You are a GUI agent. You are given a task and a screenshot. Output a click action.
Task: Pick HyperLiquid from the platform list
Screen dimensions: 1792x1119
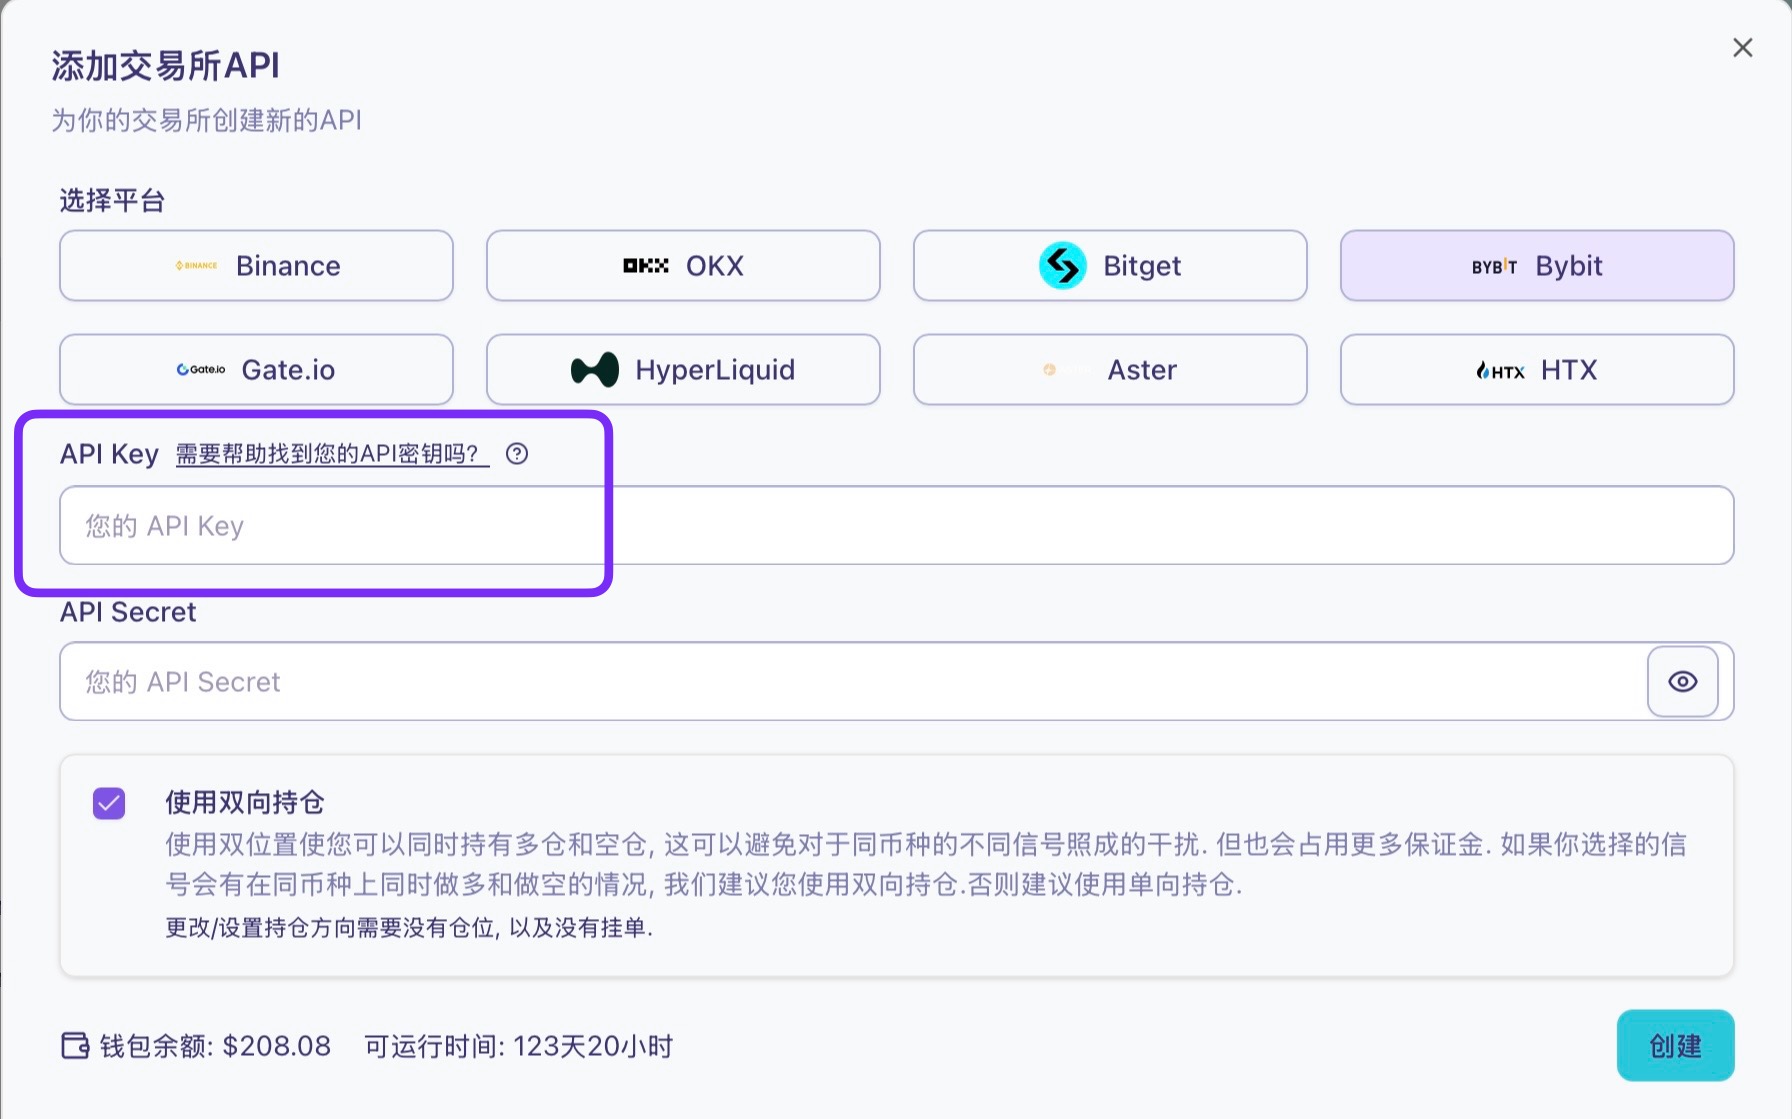pyautogui.click(x=683, y=370)
